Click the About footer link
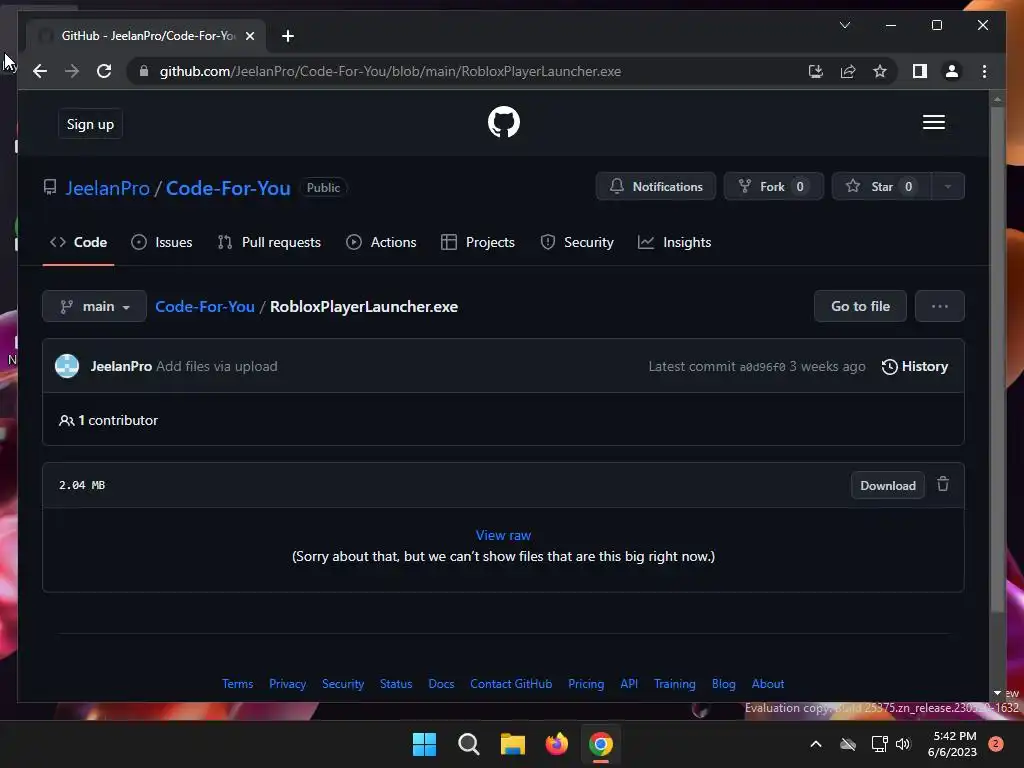The width and height of the screenshot is (1024, 768). click(x=767, y=684)
